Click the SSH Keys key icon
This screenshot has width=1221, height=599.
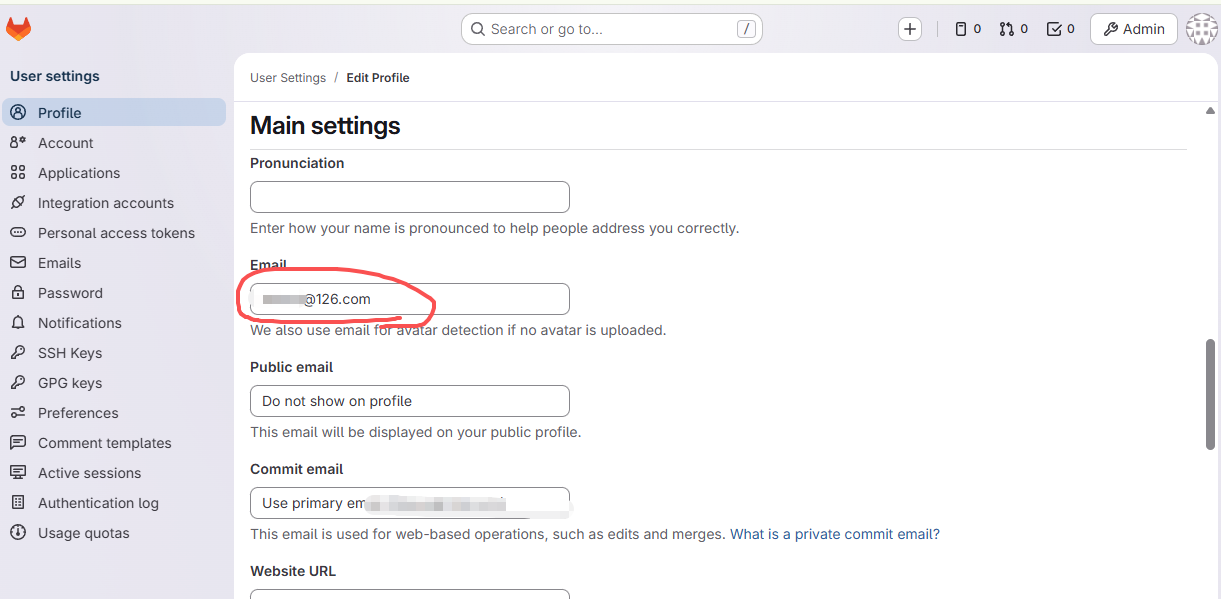(x=18, y=353)
